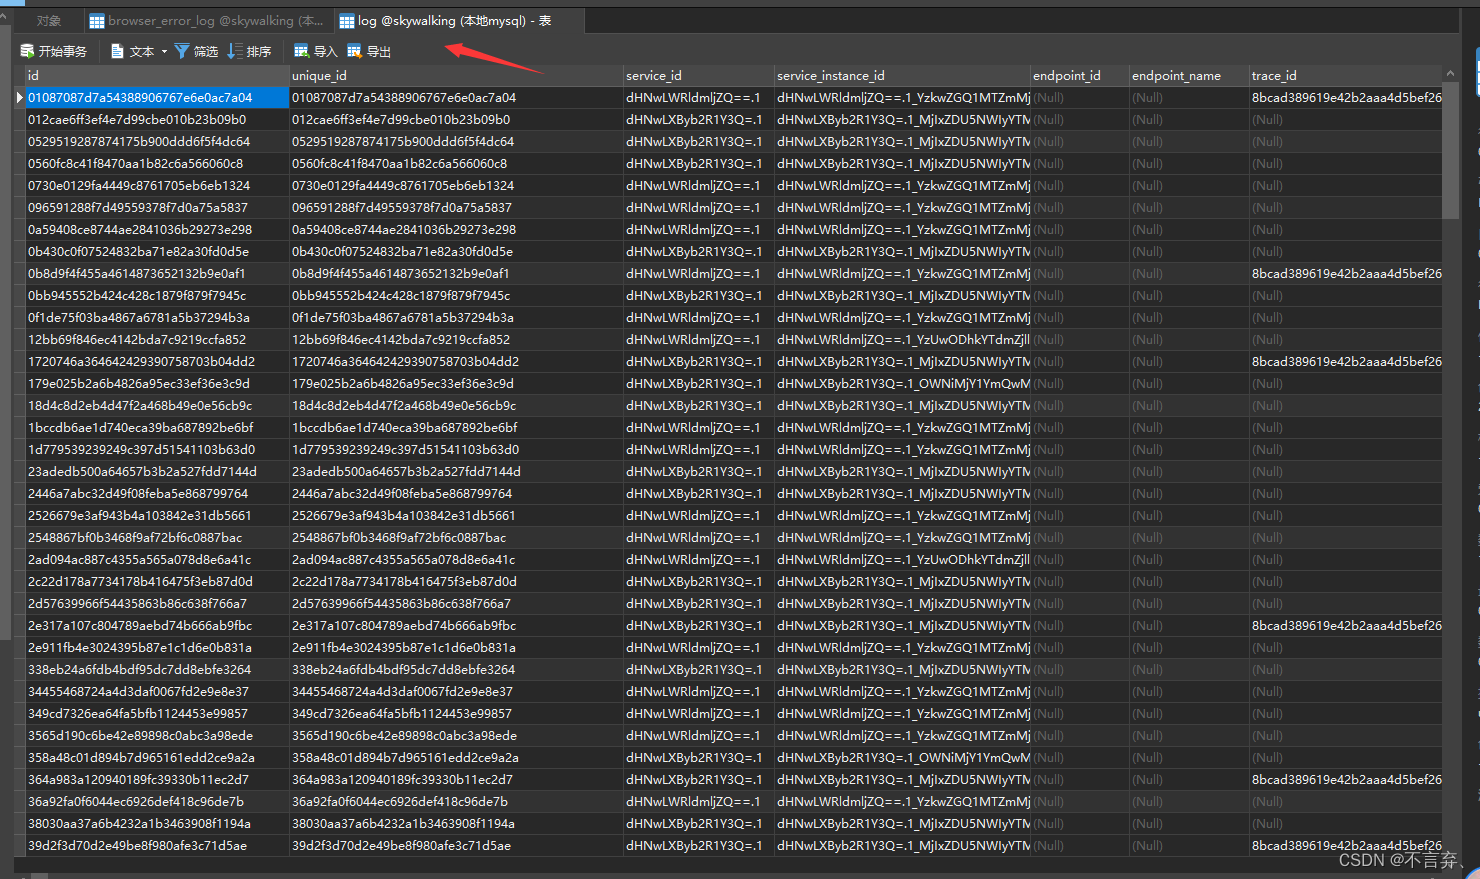Select id cell 18d4c8d2eb4d47f2a468b49e0e56cb9c

pos(157,406)
